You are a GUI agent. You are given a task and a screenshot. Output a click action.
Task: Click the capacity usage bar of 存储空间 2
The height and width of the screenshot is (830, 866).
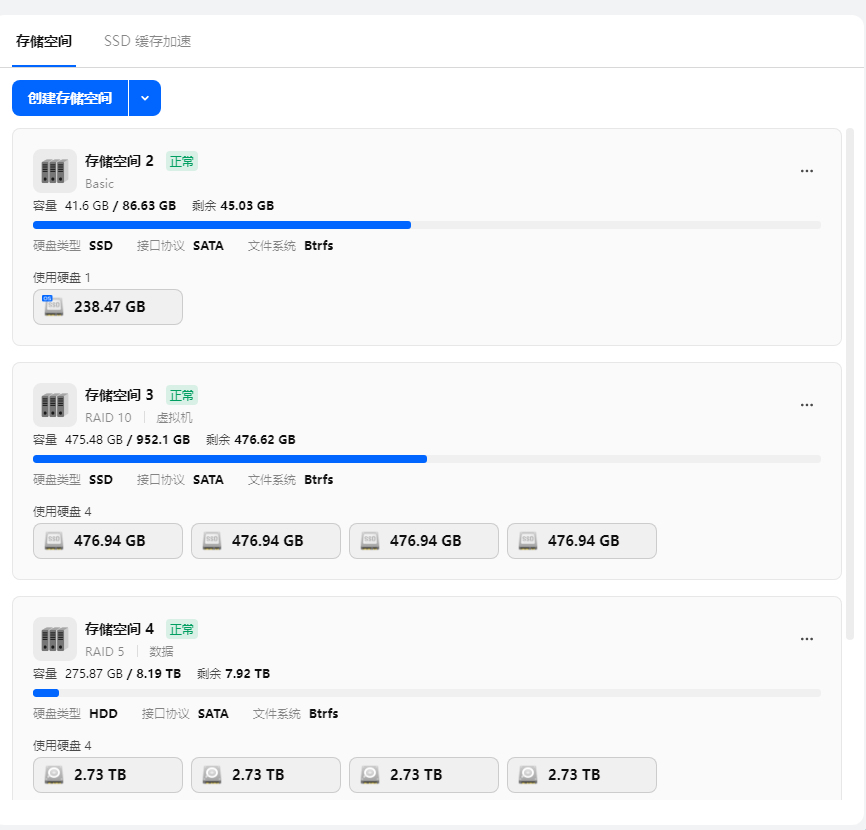coord(426,225)
